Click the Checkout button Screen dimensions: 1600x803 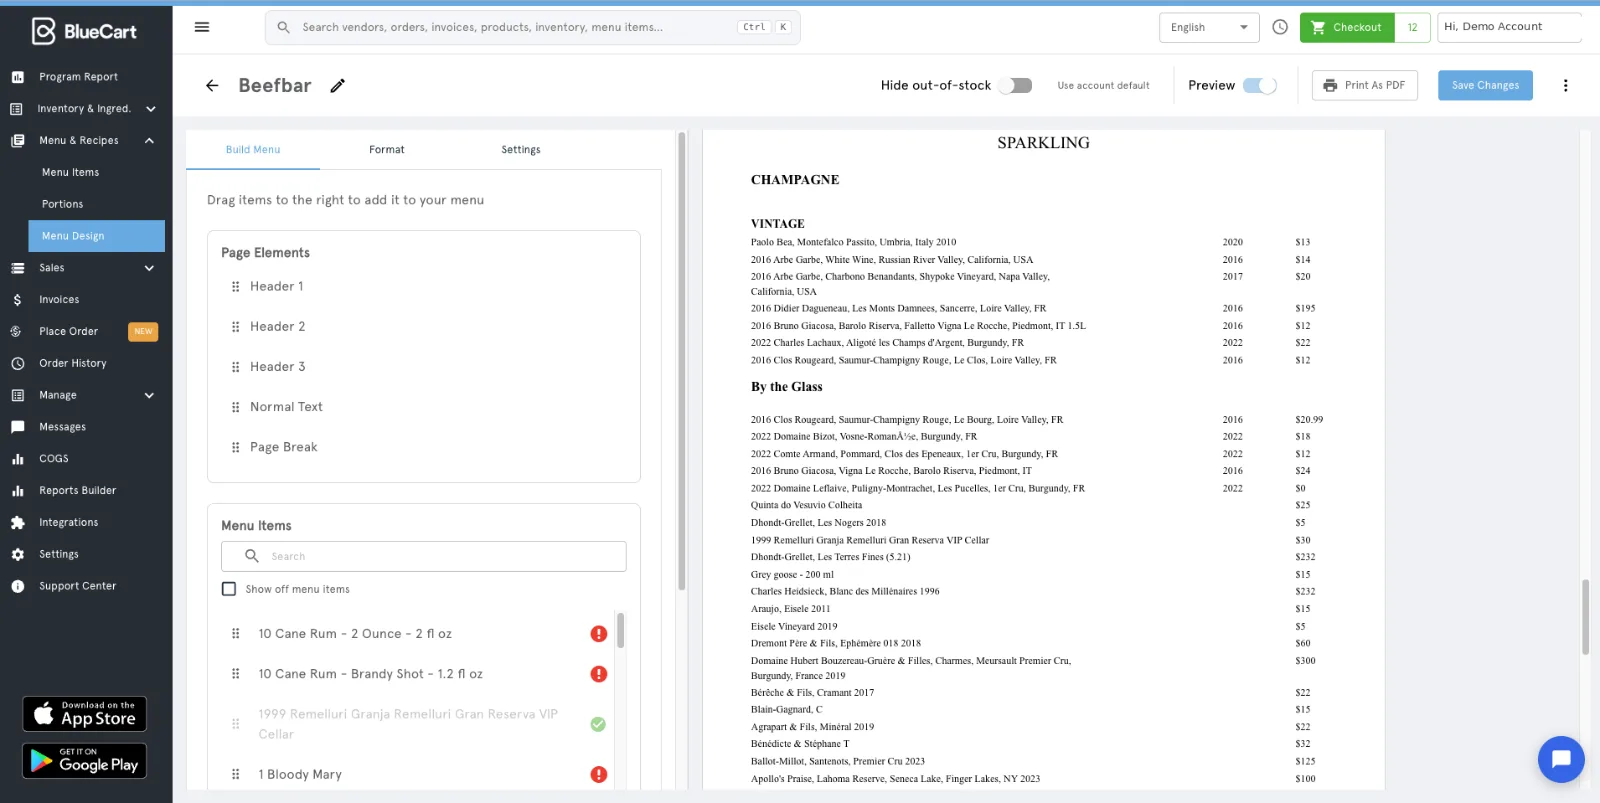point(1347,27)
